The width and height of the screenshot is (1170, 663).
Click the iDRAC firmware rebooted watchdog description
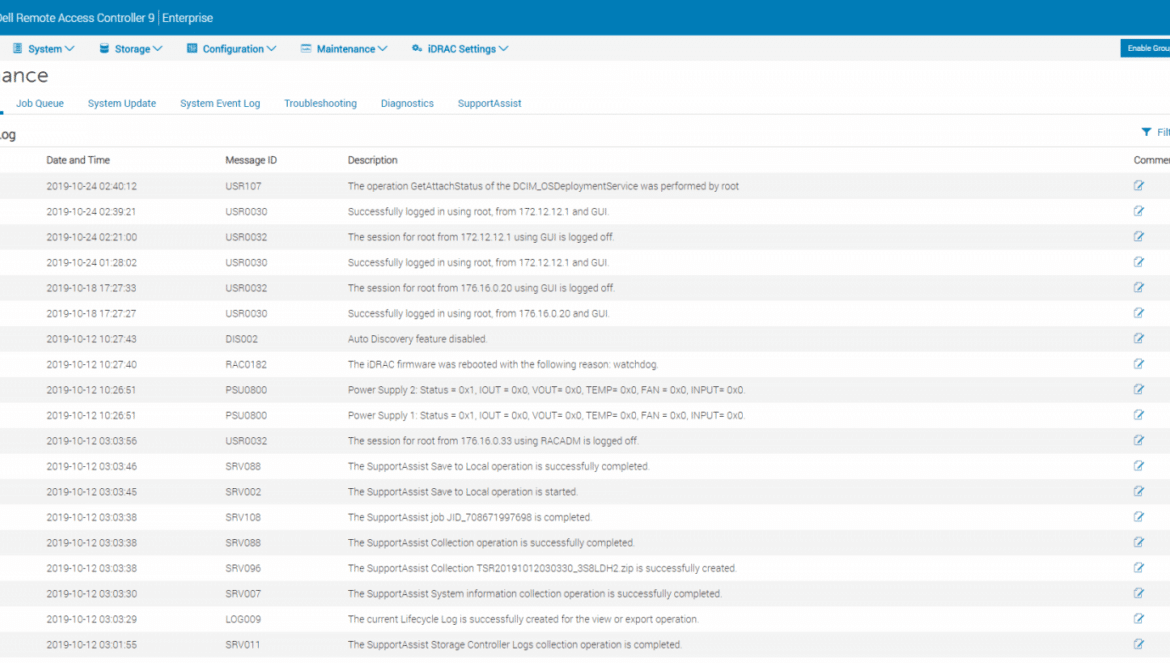coord(503,365)
